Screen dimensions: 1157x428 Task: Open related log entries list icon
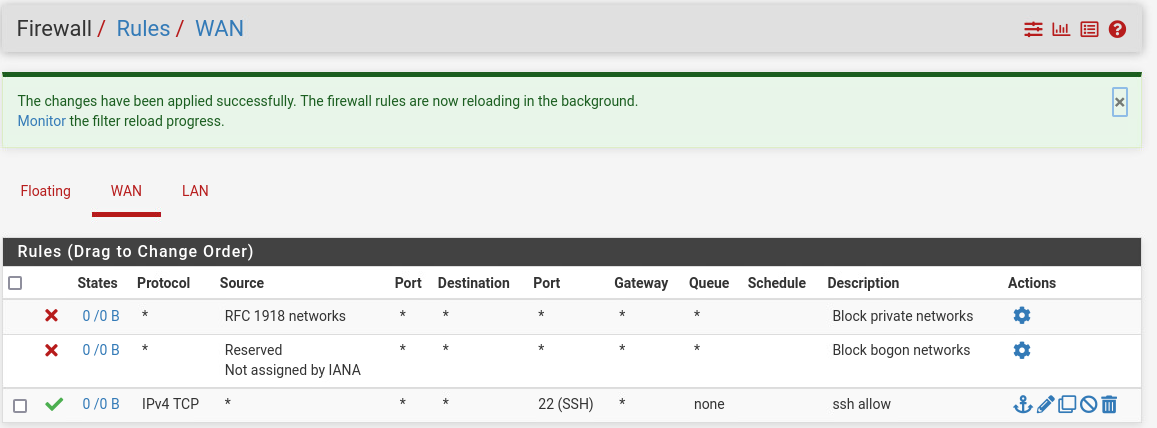(1089, 29)
